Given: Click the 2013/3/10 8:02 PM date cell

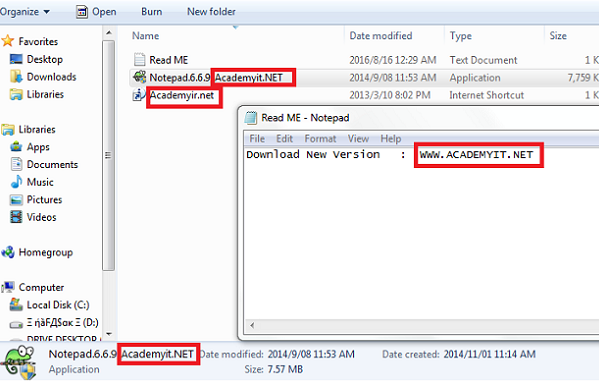Looking at the screenshot, I should coord(390,95).
